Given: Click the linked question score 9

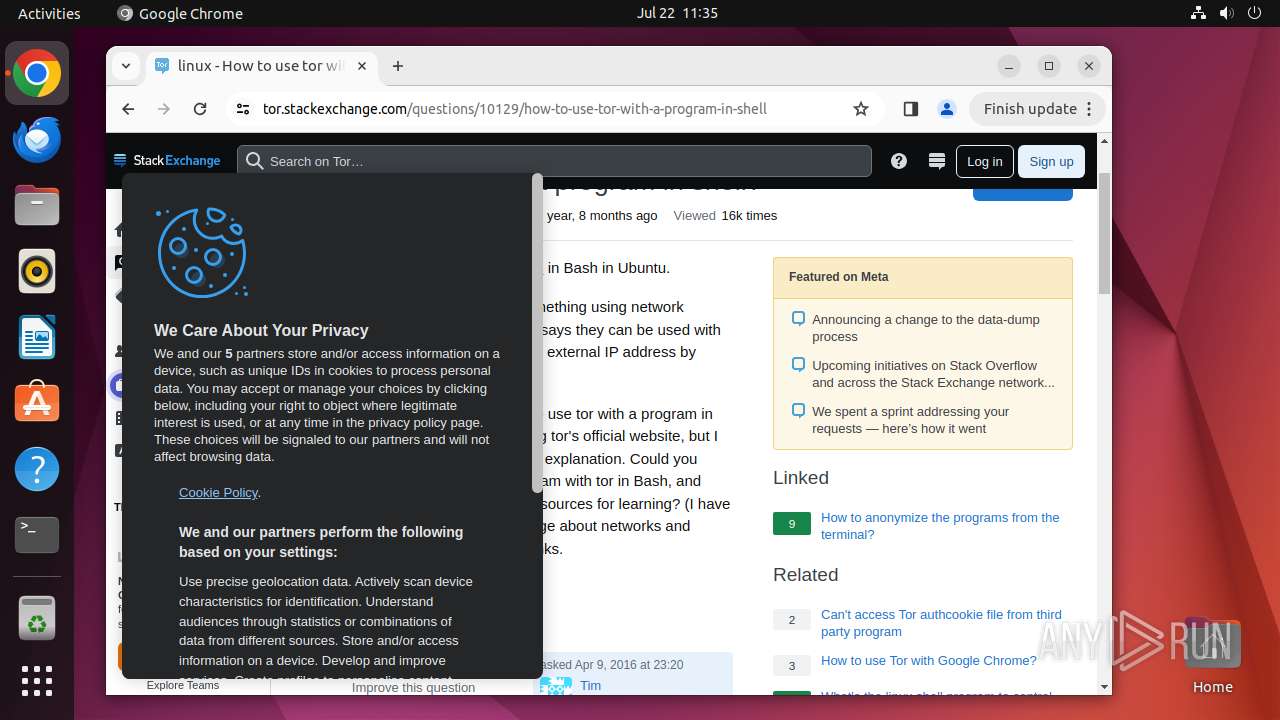Looking at the screenshot, I should tap(792, 524).
